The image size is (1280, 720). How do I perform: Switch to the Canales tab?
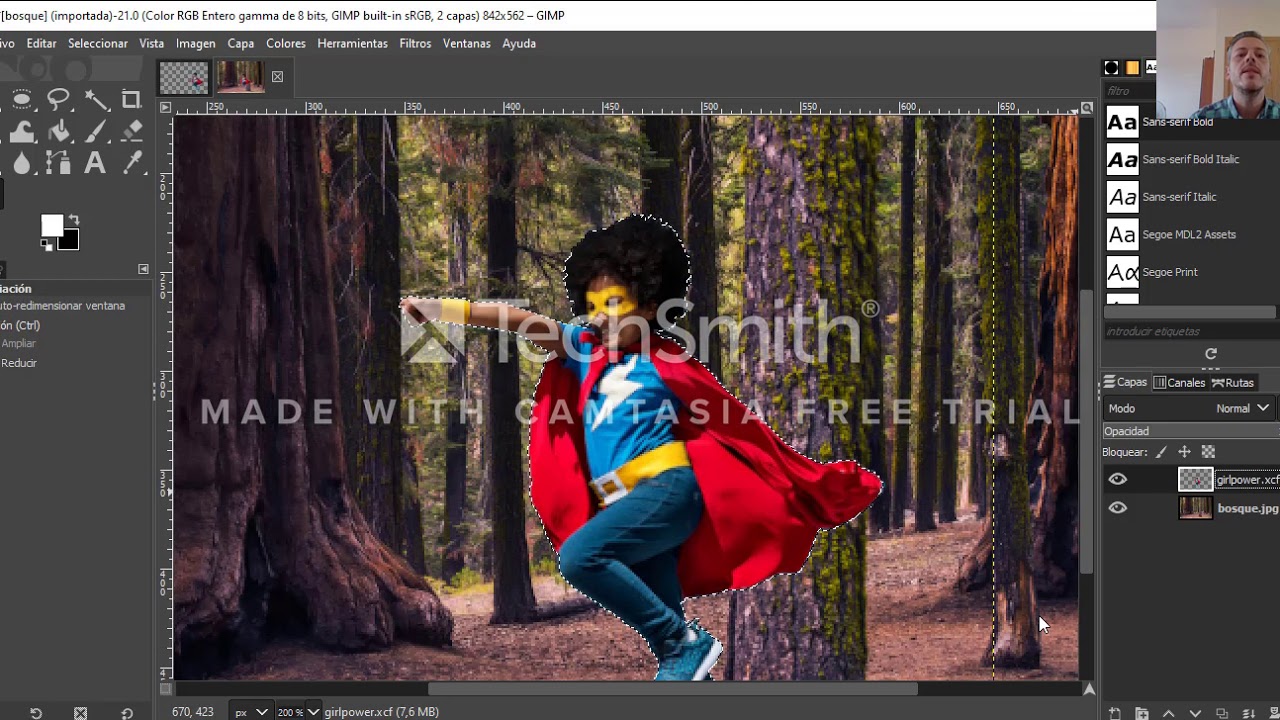[1180, 382]
